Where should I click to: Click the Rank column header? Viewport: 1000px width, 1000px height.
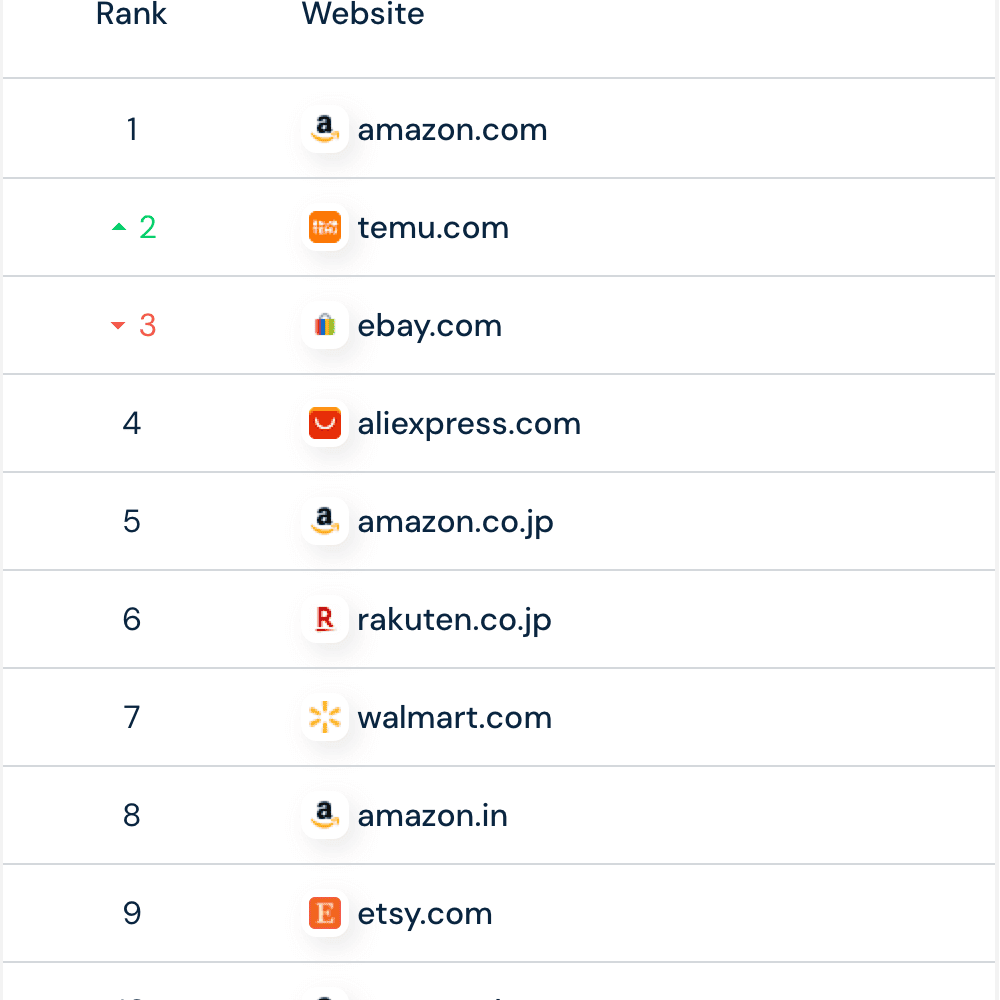(131, 13)
